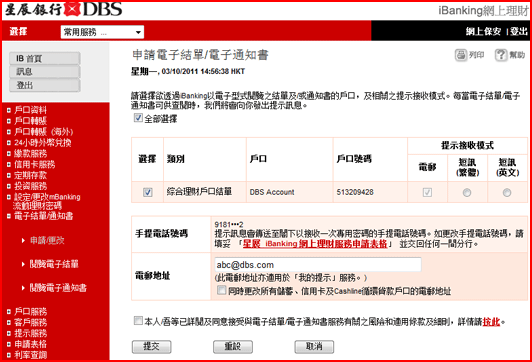
Task: Toggle 綜合理財戶口結單 selection checkbox
Action: pyautogui.click(x=148, y=192)
